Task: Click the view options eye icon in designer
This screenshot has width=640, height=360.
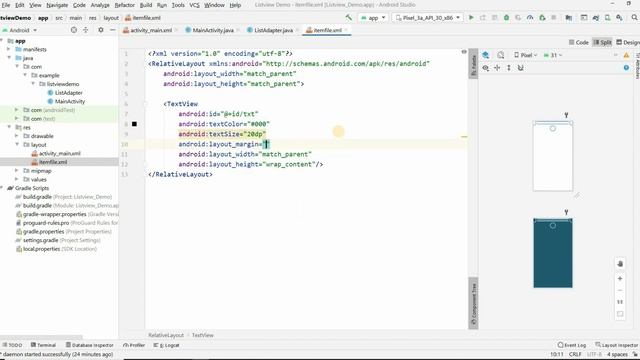Action: pos(485,68)
